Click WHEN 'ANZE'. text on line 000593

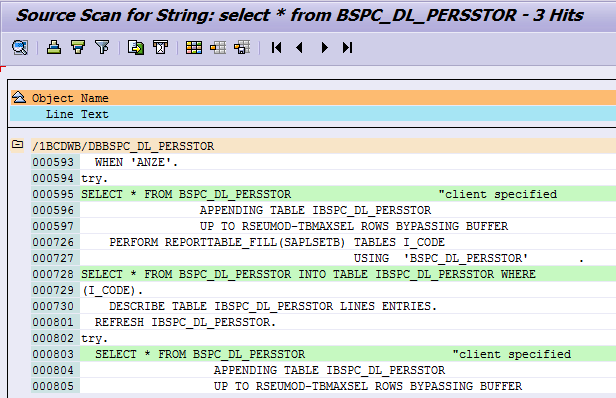(136, 162)
